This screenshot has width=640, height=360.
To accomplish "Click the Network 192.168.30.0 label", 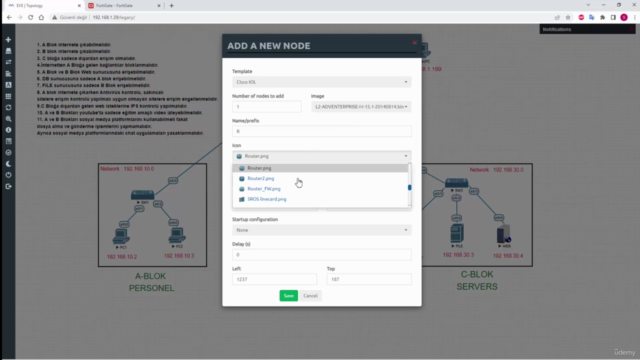I will click(496, 169).
